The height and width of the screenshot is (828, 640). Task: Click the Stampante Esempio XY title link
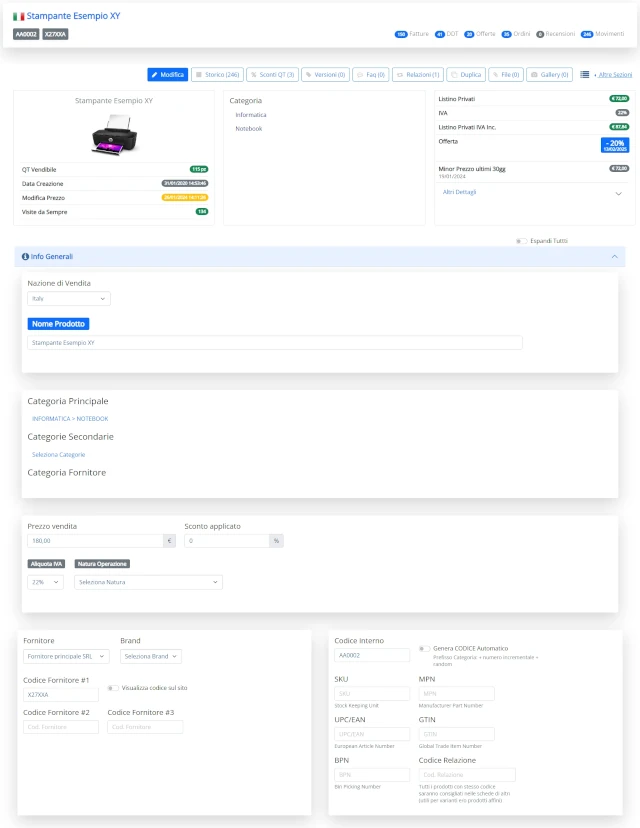click(x=73, y=16)
